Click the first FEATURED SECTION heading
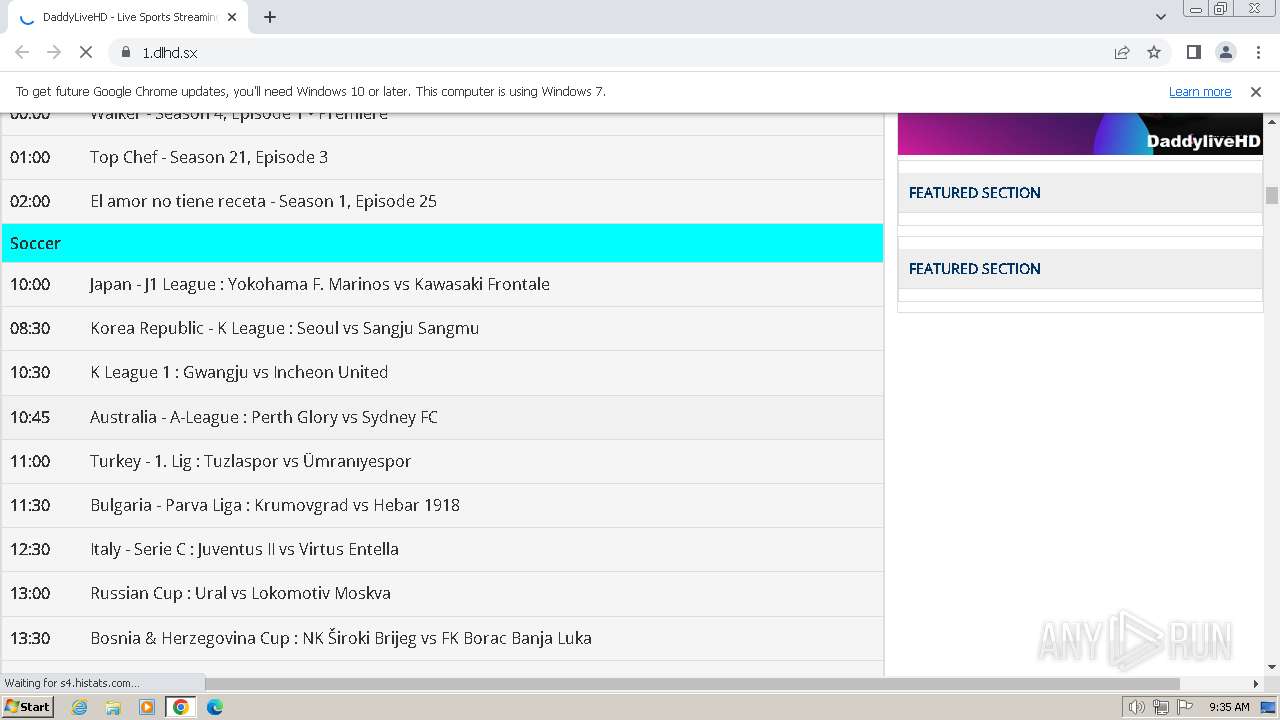This screenshot has height=720, width=1280. pyautogui.click(x=975, y=193)
